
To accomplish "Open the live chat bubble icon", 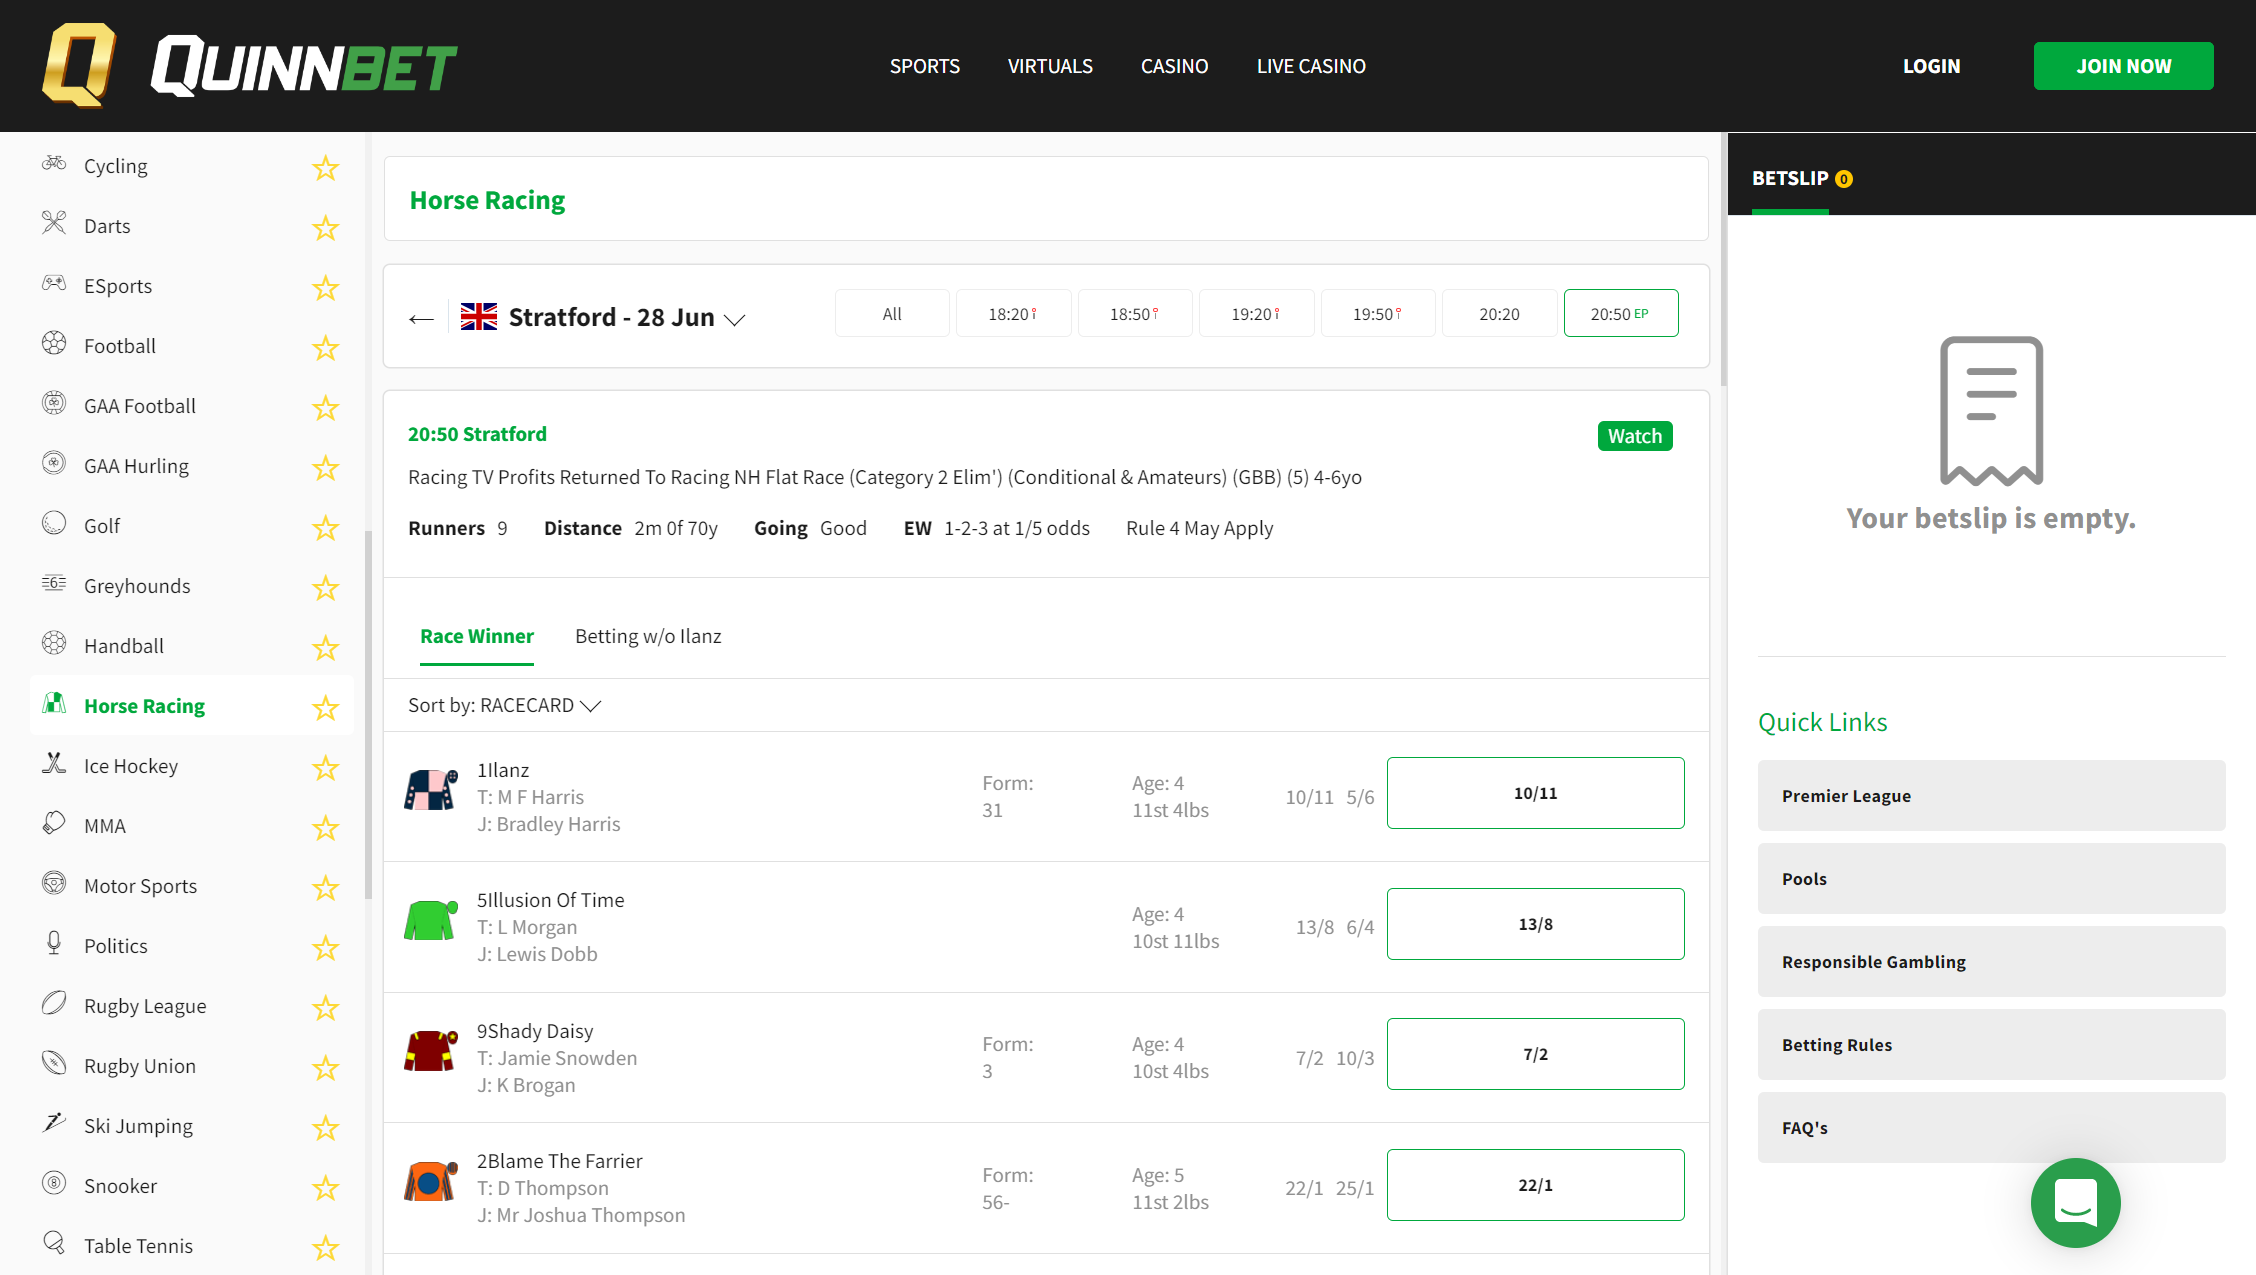I will coord(2075,1202).
